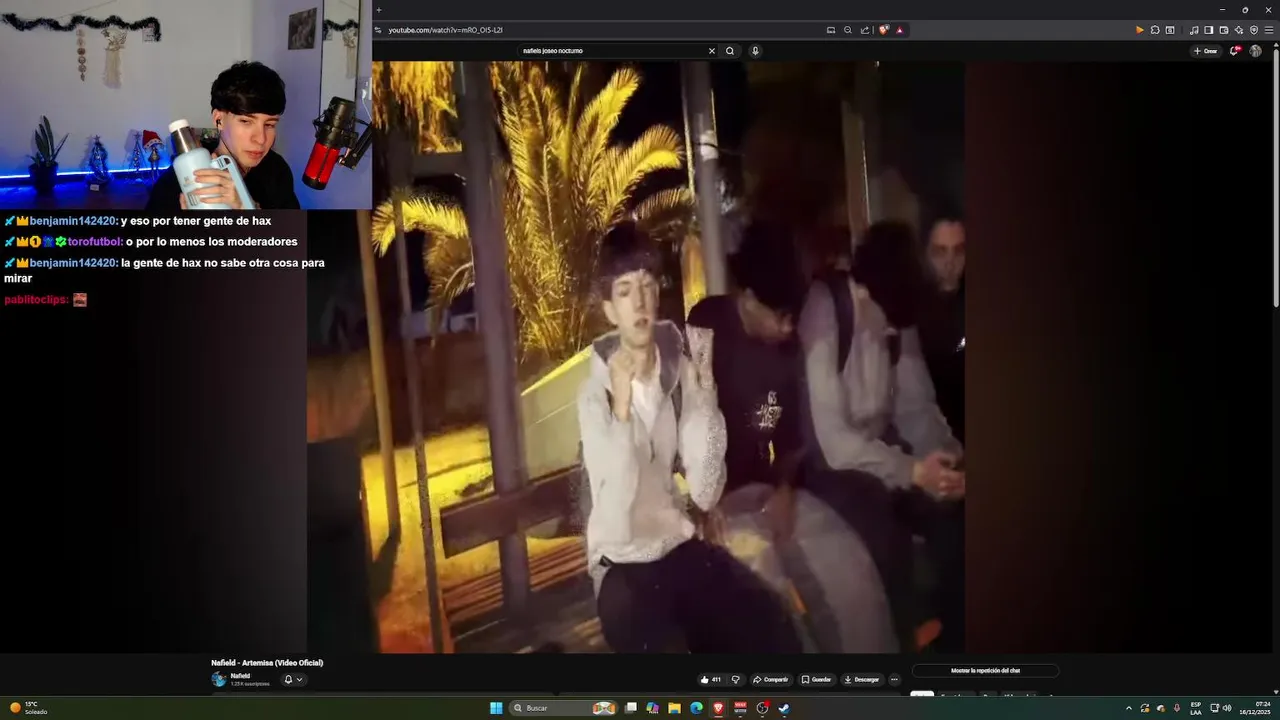Viewport: 1280px width, 720px height.
Task: Click the zoom magnifier icon in address bar
Action: (848, 30)
